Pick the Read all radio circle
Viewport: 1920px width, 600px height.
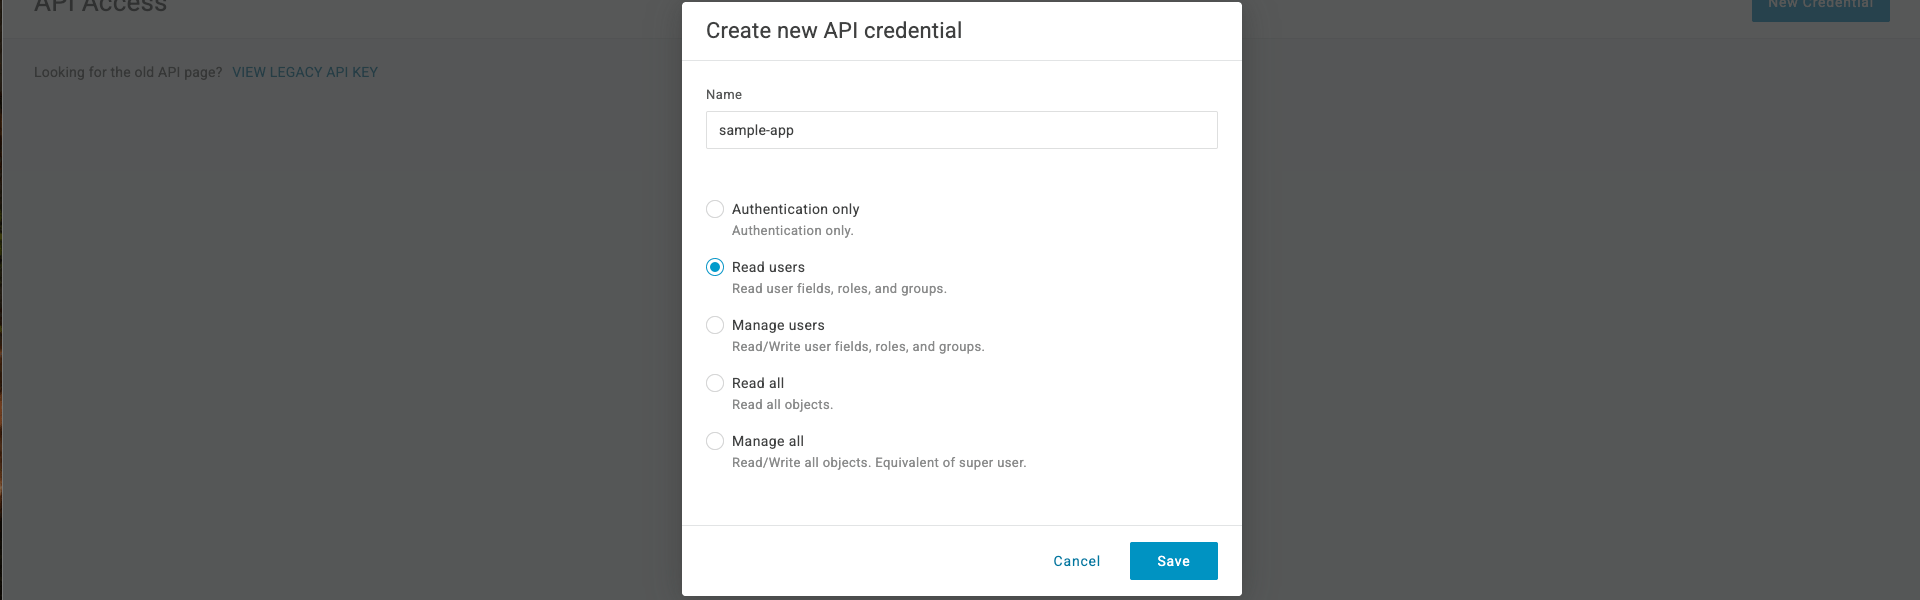(x=715, y=383)
